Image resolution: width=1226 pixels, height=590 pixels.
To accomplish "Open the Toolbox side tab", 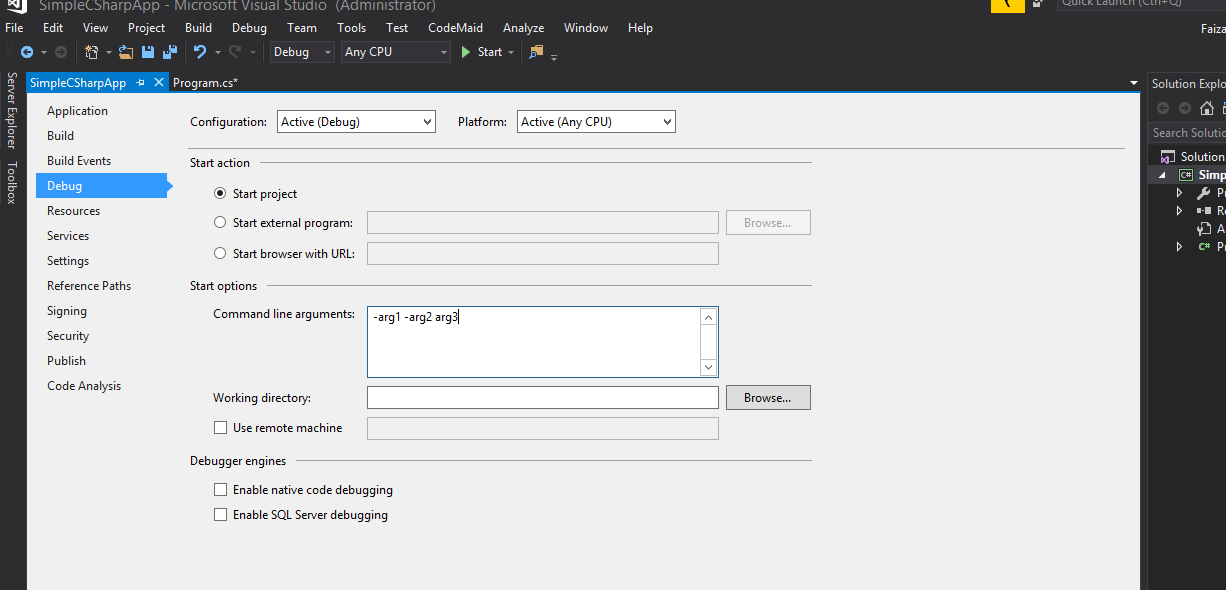I will point(12,183).
